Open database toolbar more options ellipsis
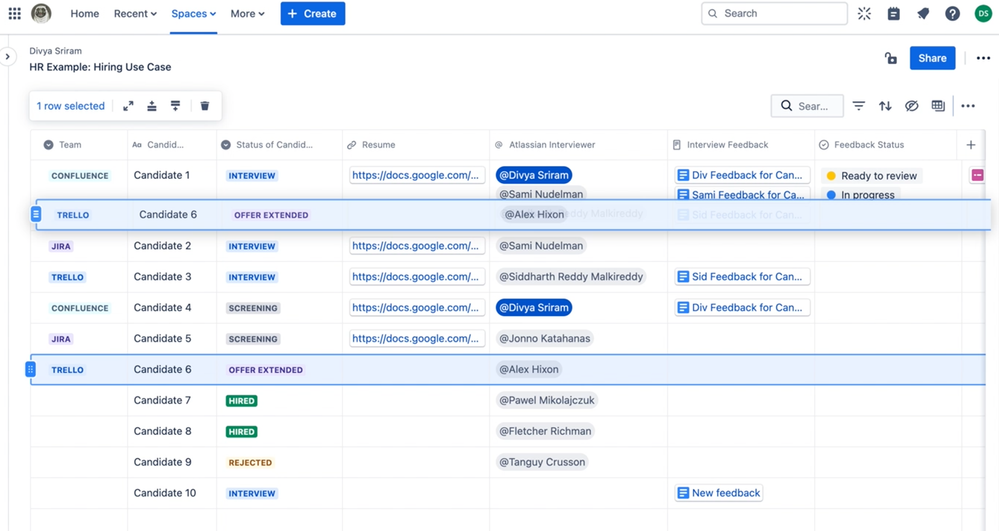The image size is (999, 531). click(x=968, y=106)
